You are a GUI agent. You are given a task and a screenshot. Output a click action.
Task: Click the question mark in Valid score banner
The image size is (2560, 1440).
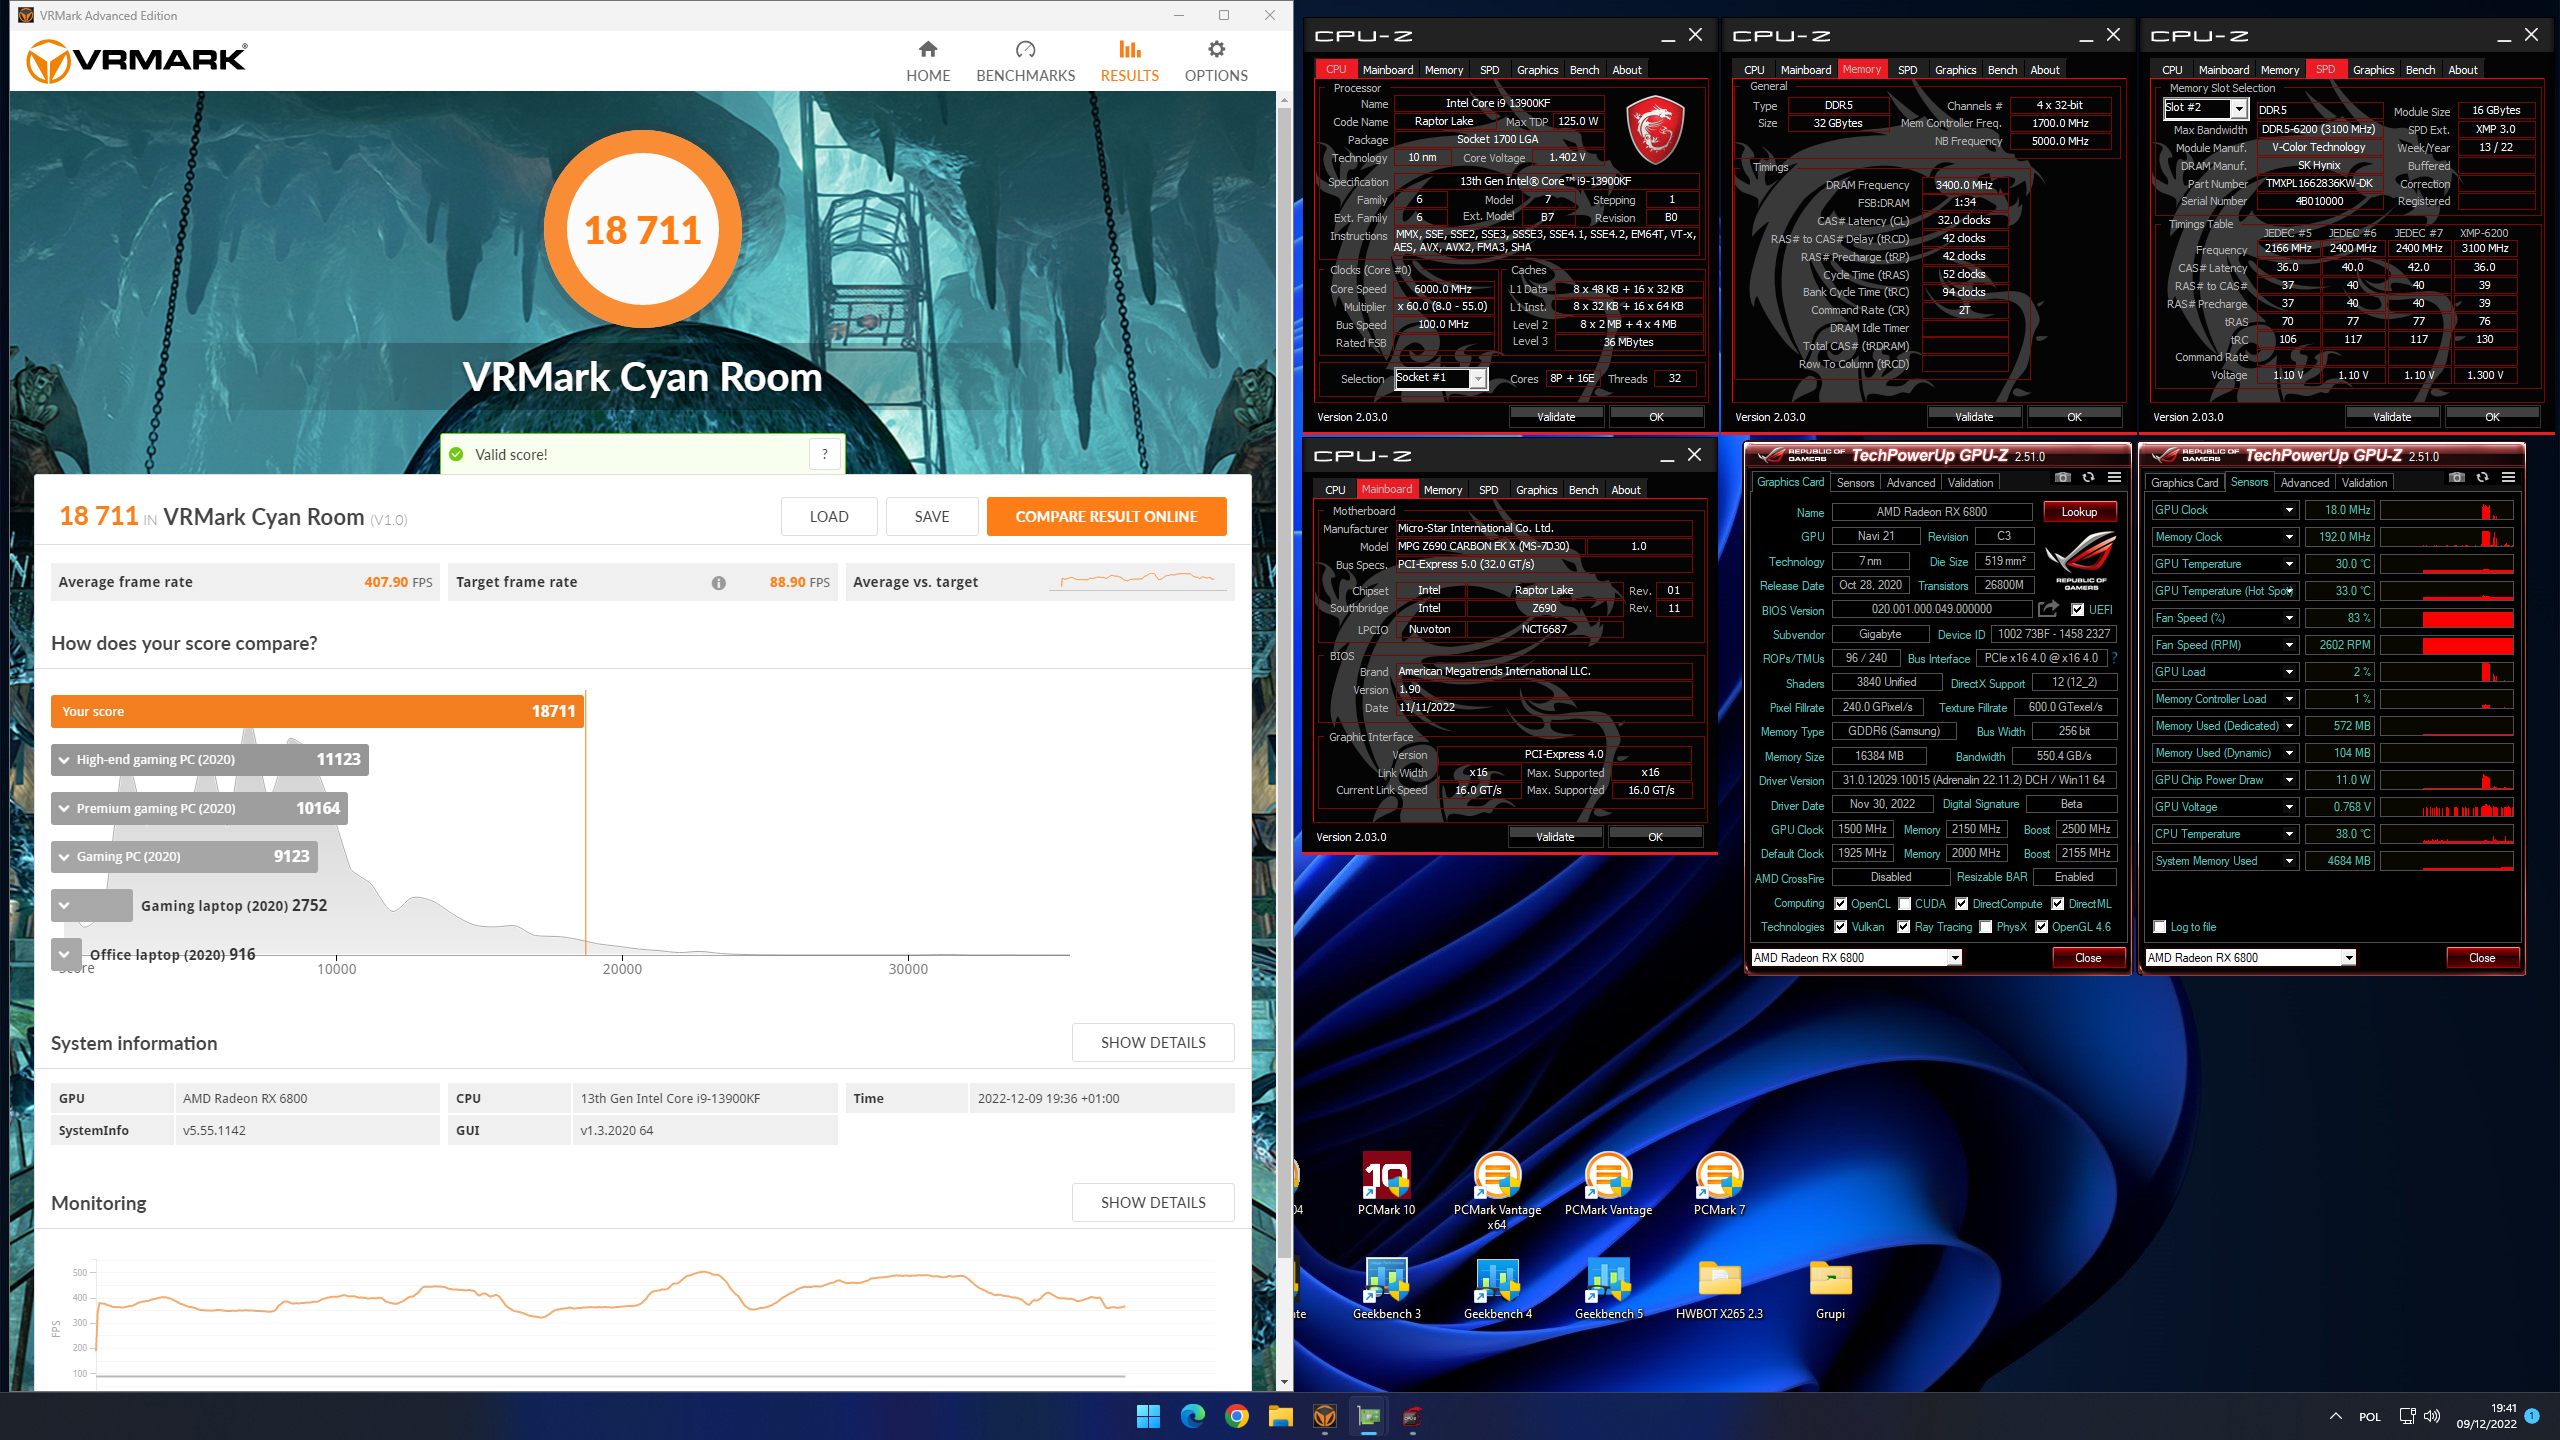click(x=825, y=454)
